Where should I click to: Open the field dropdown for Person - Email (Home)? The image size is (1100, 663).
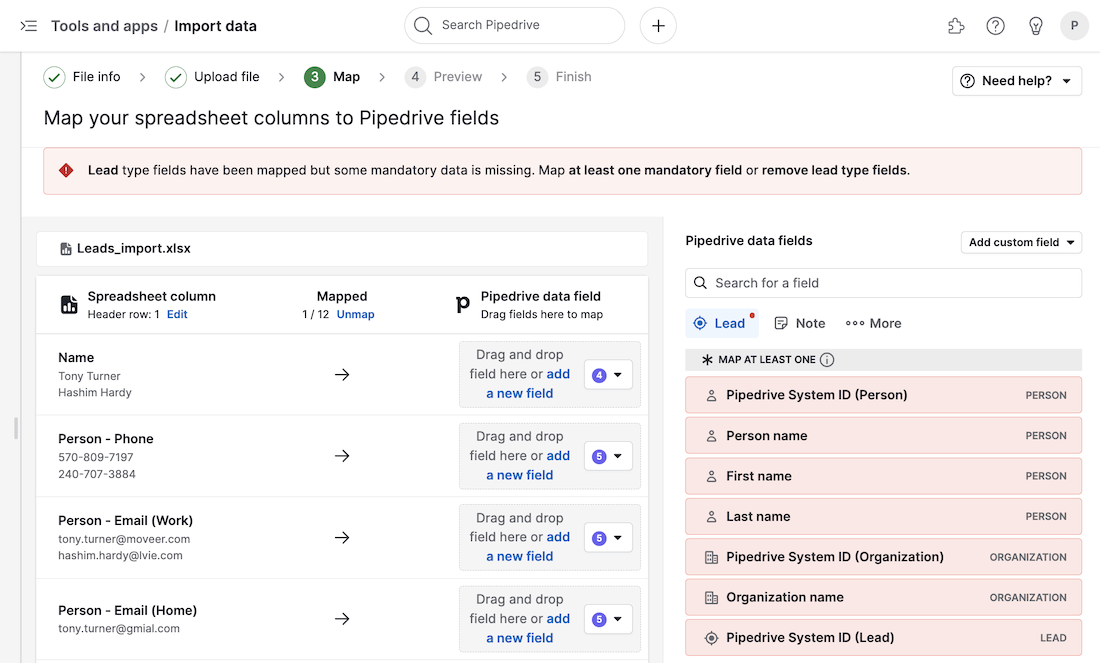click(608, 620)
